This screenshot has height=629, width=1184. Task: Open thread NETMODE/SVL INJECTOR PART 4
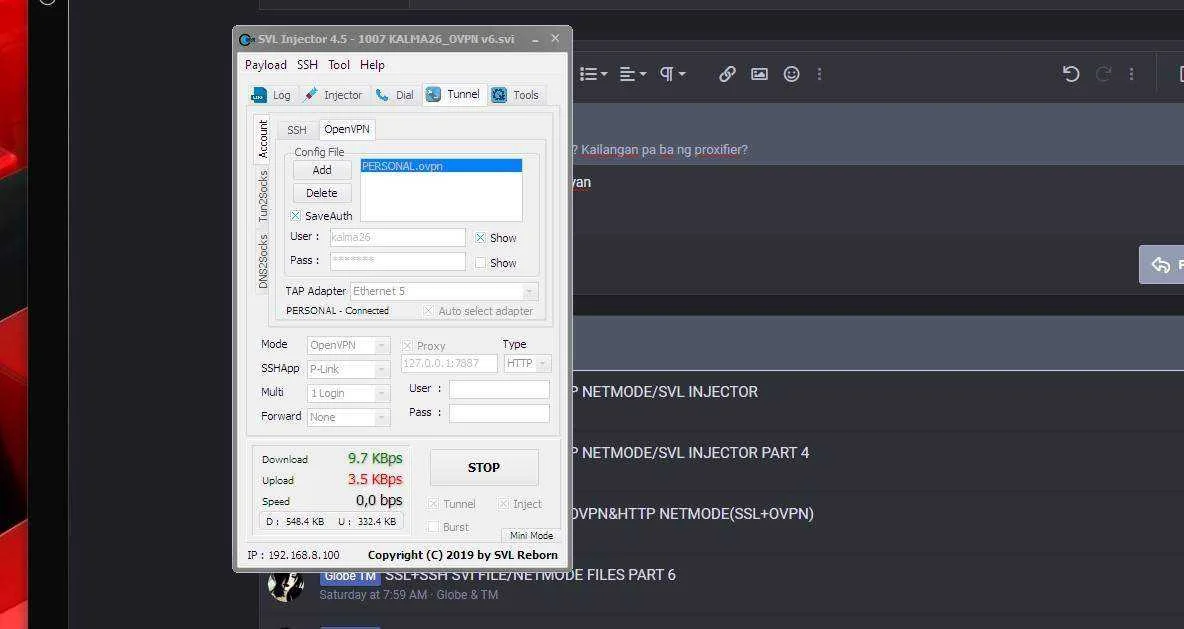point(691,453)
